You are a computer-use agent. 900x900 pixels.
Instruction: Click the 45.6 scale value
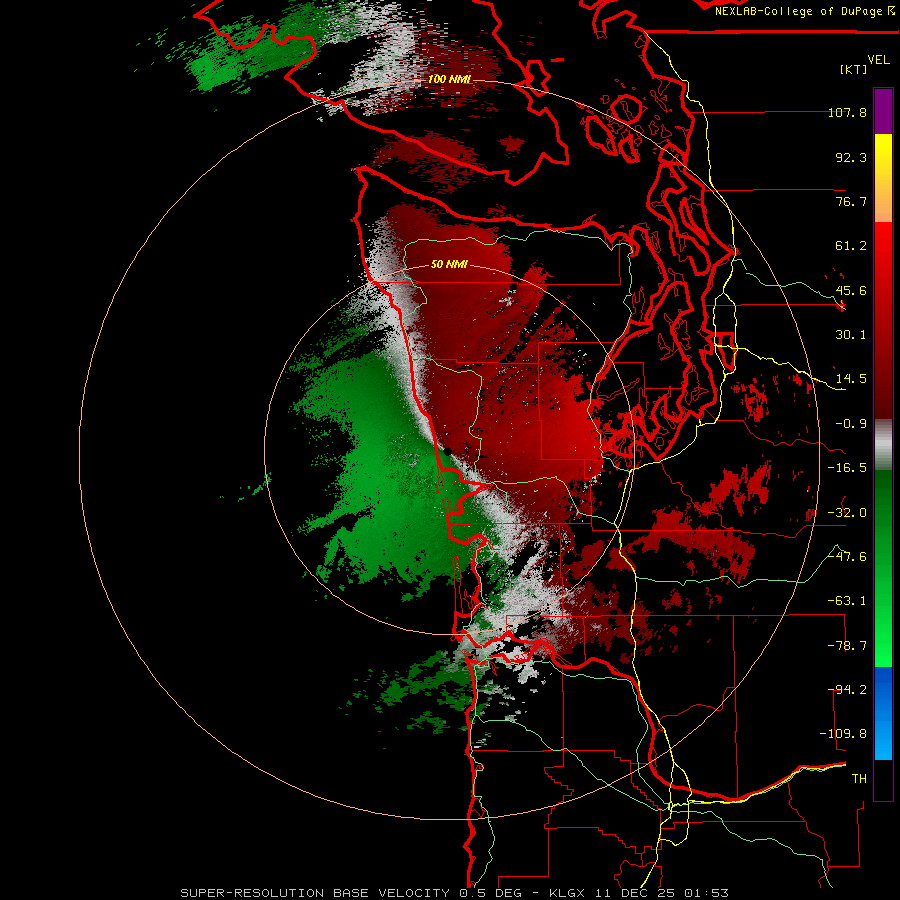tap(851, 290)
